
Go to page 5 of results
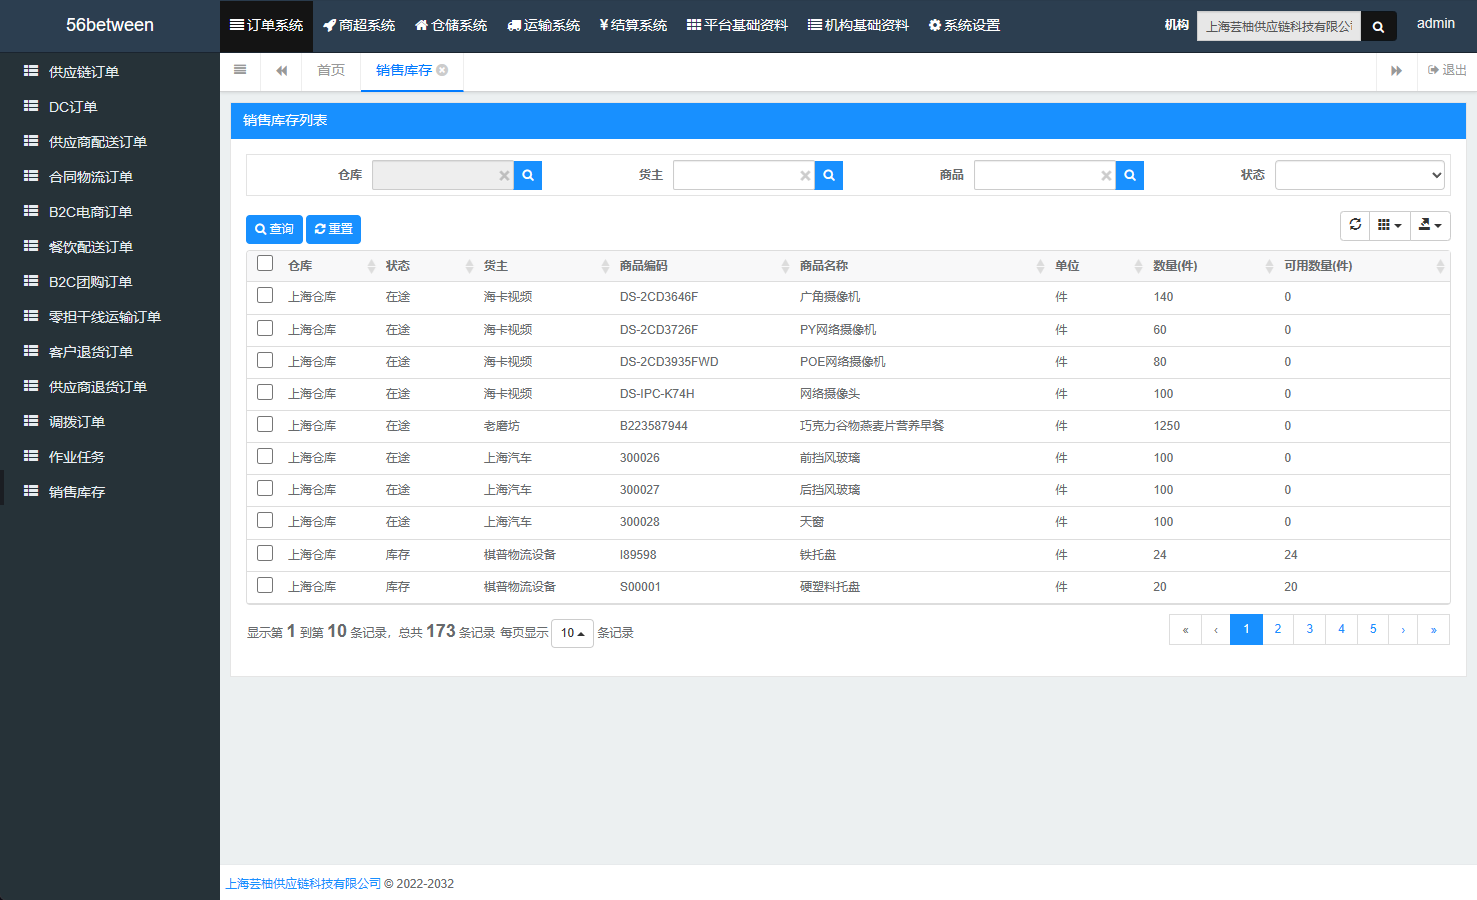point(1373,629)
